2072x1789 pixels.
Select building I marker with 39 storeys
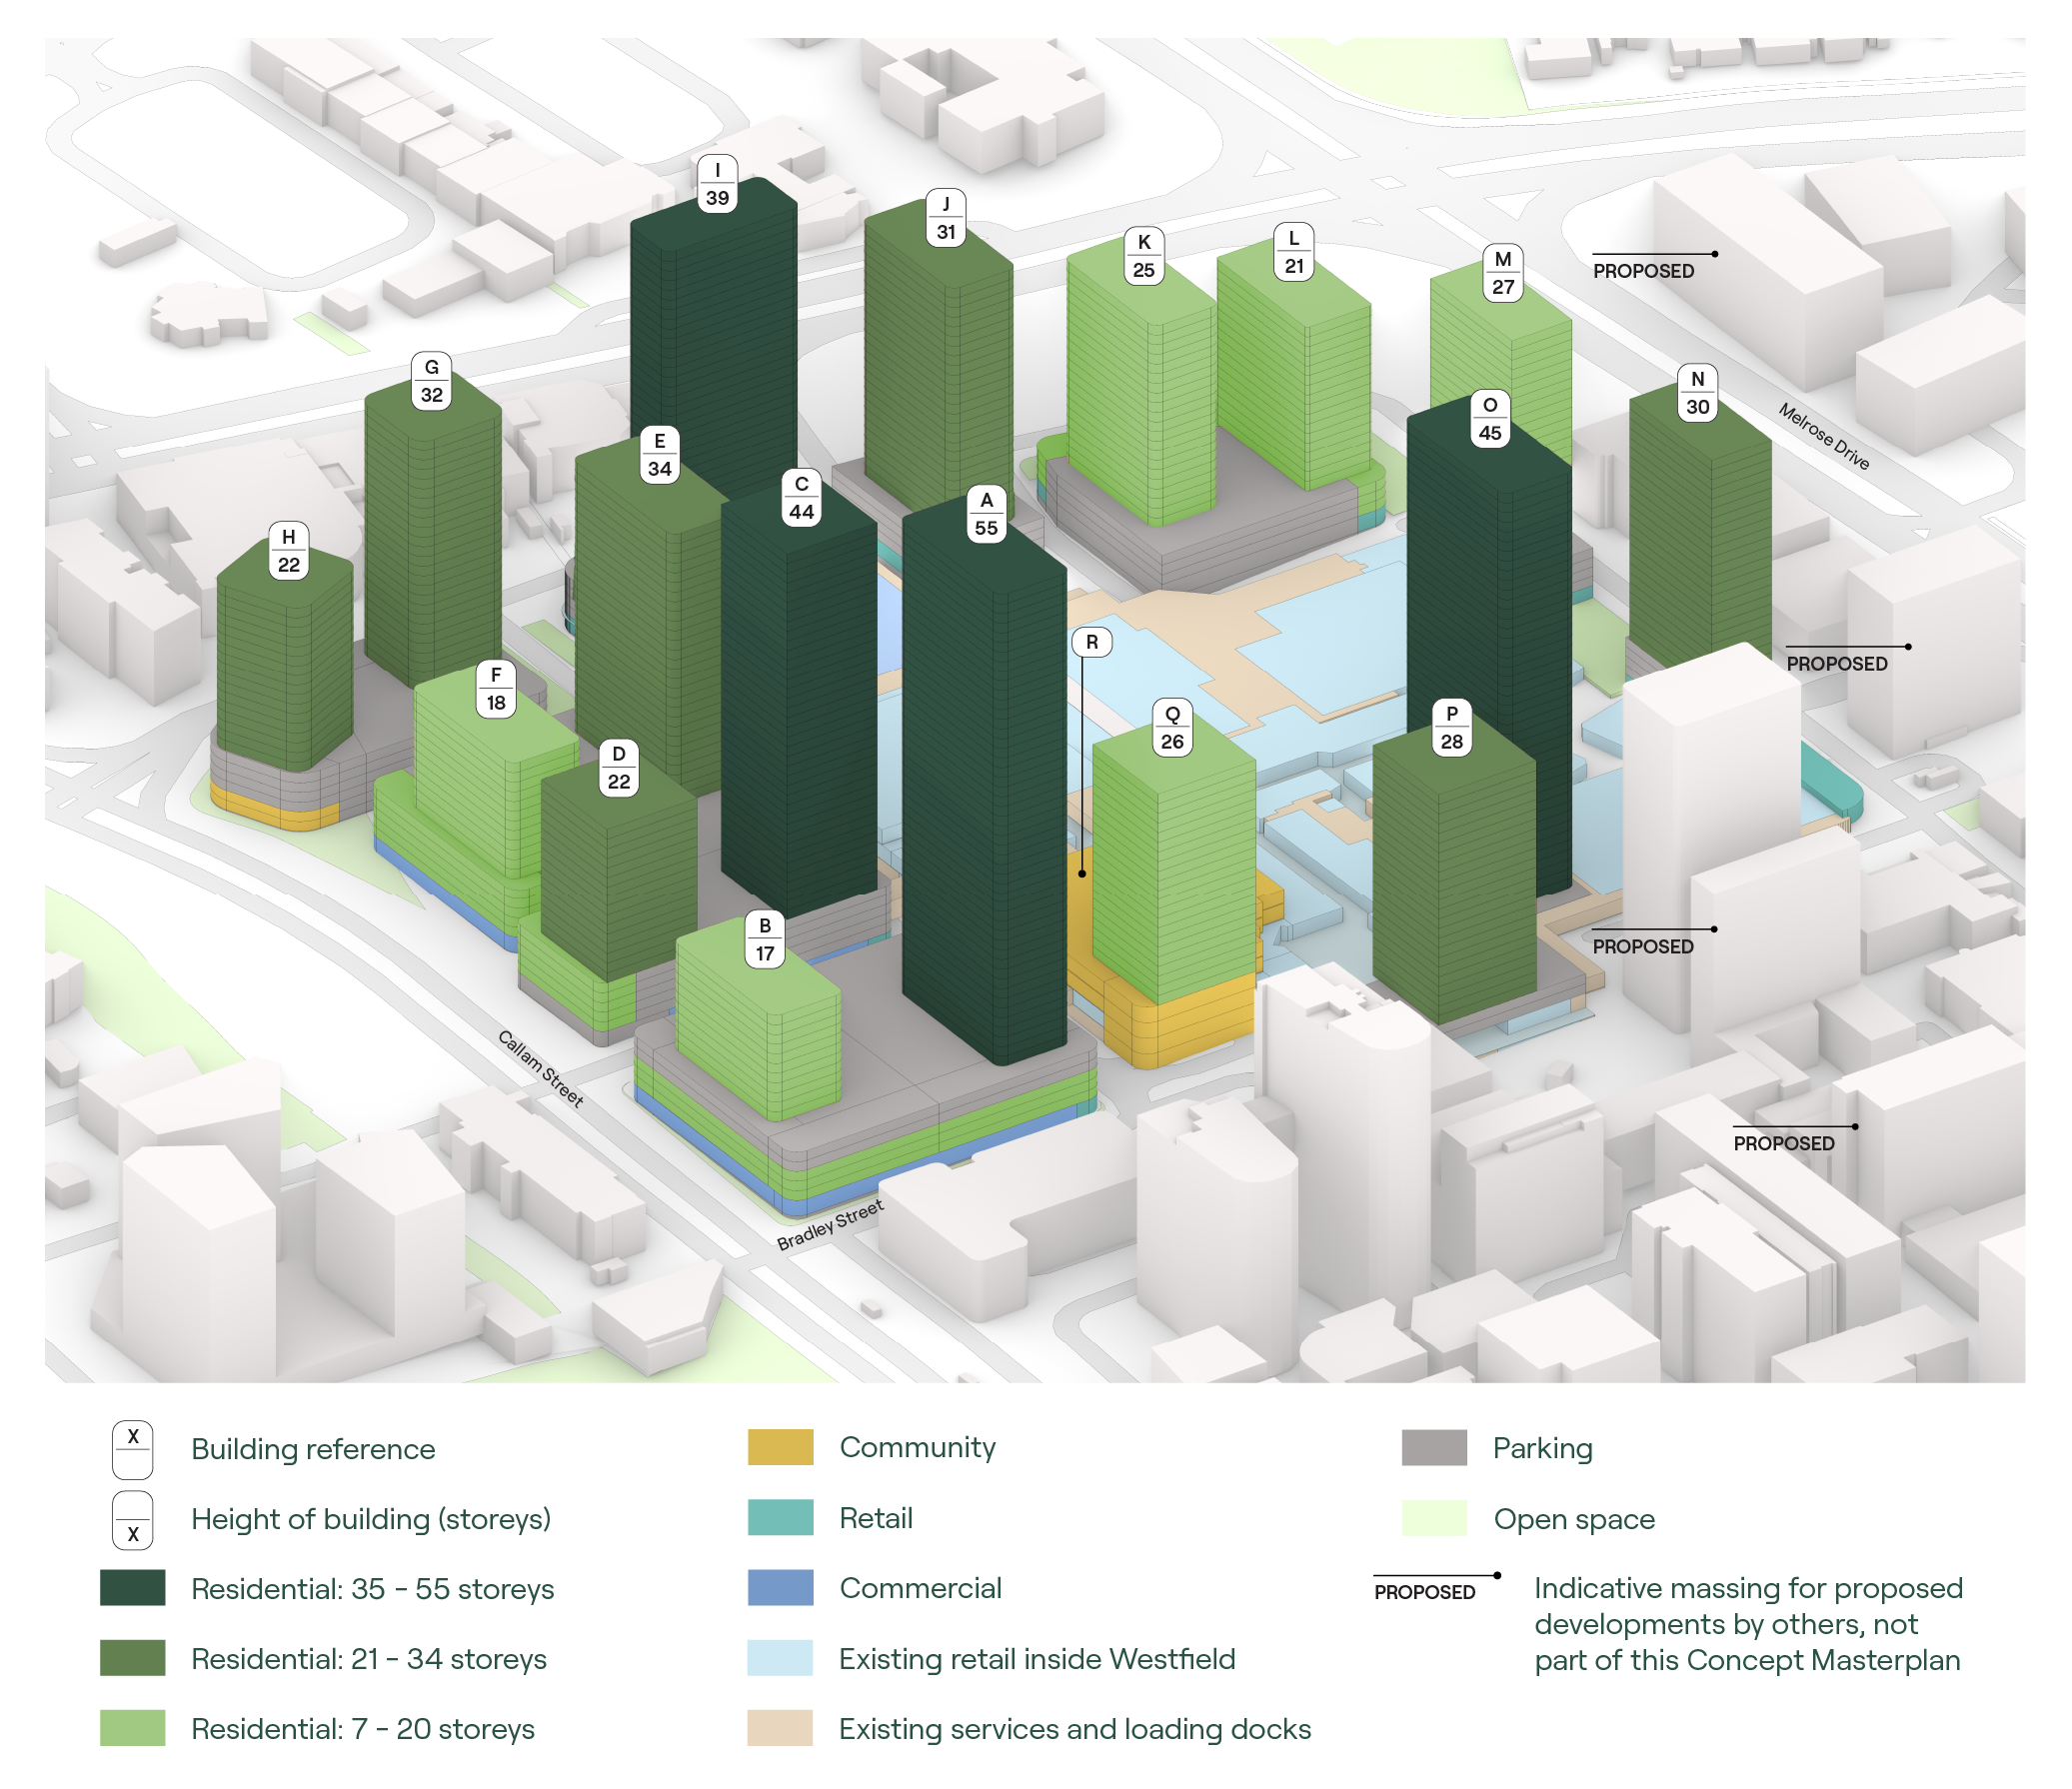click(717, 184)
